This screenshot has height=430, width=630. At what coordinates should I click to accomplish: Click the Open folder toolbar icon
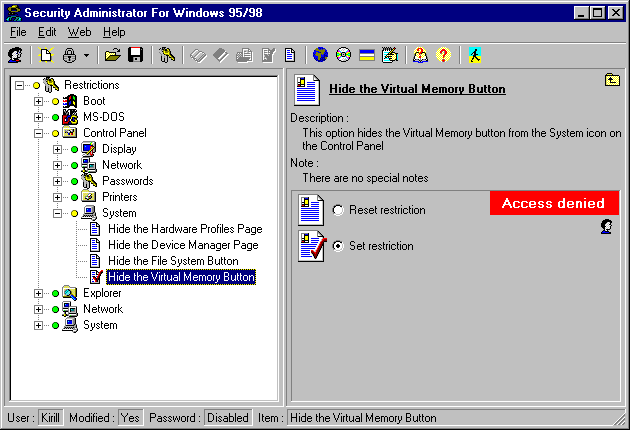click(113, 56)
